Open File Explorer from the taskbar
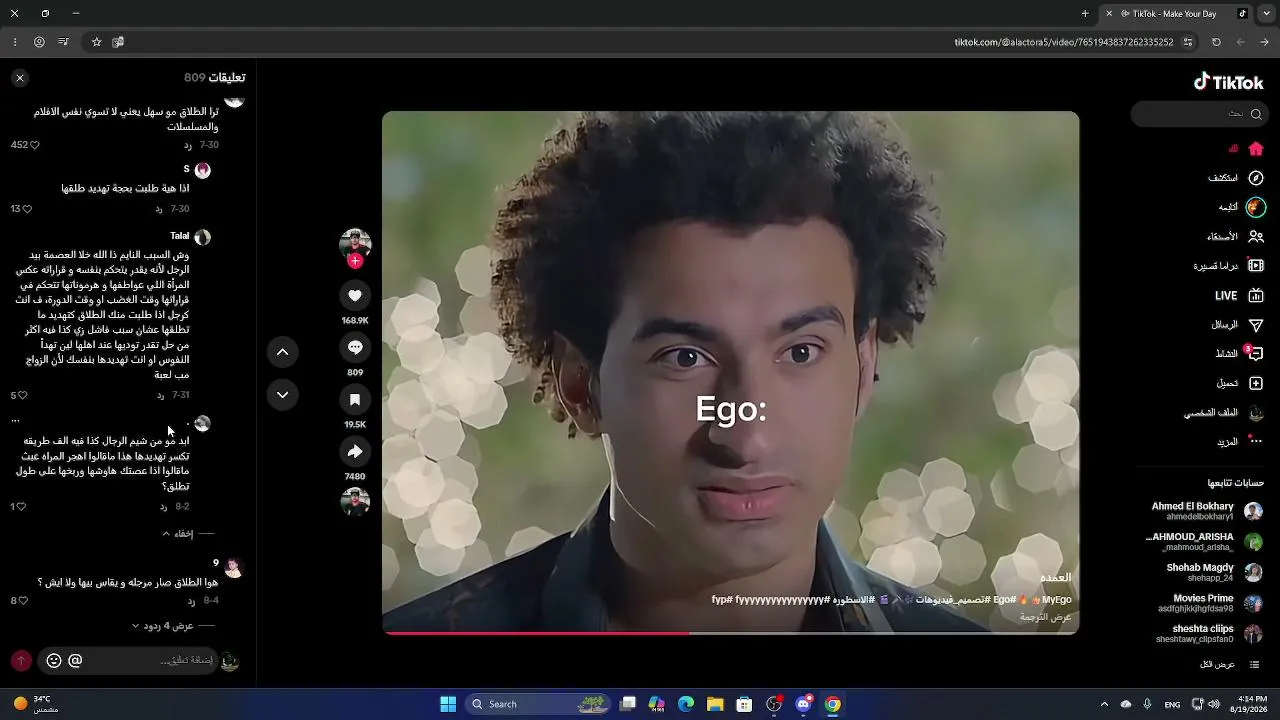The image size is (1280, 720). click(x=715, y=704)
